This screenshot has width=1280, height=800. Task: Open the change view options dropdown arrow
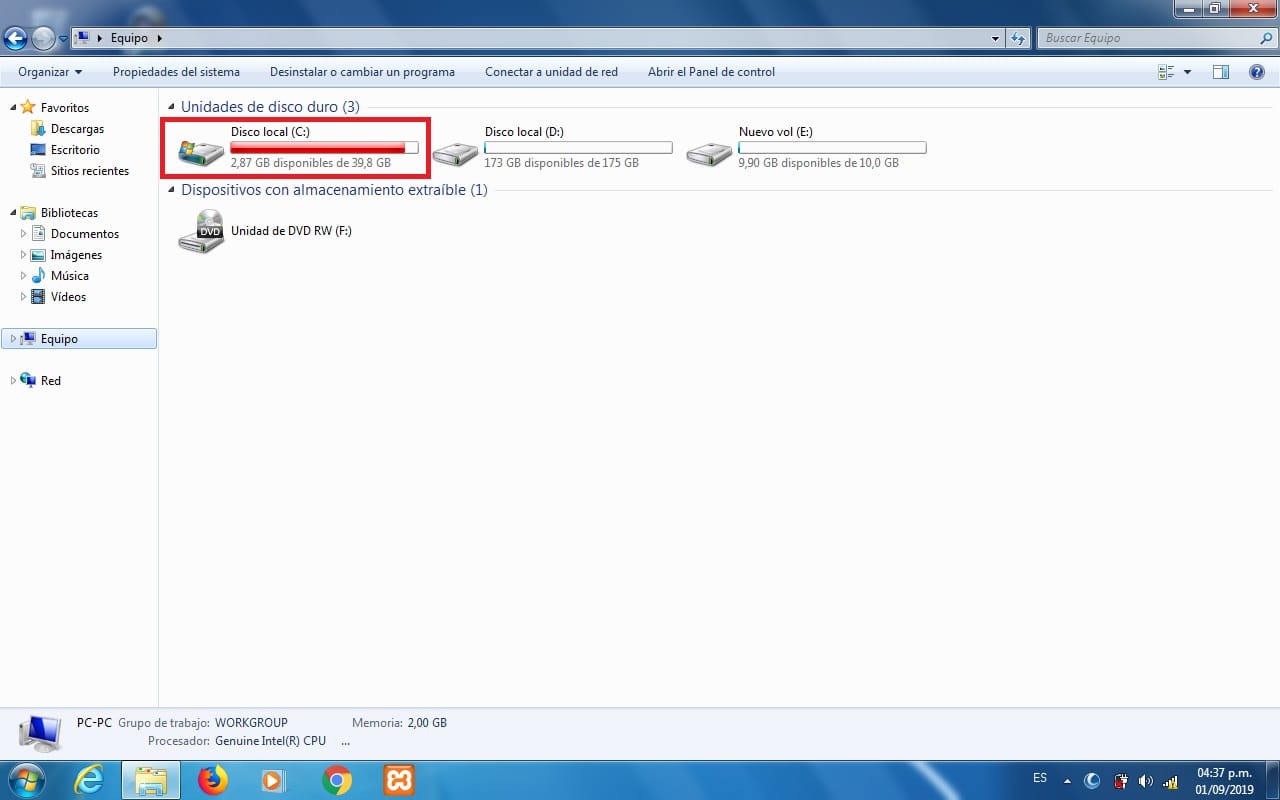[x=1187, y=72]
